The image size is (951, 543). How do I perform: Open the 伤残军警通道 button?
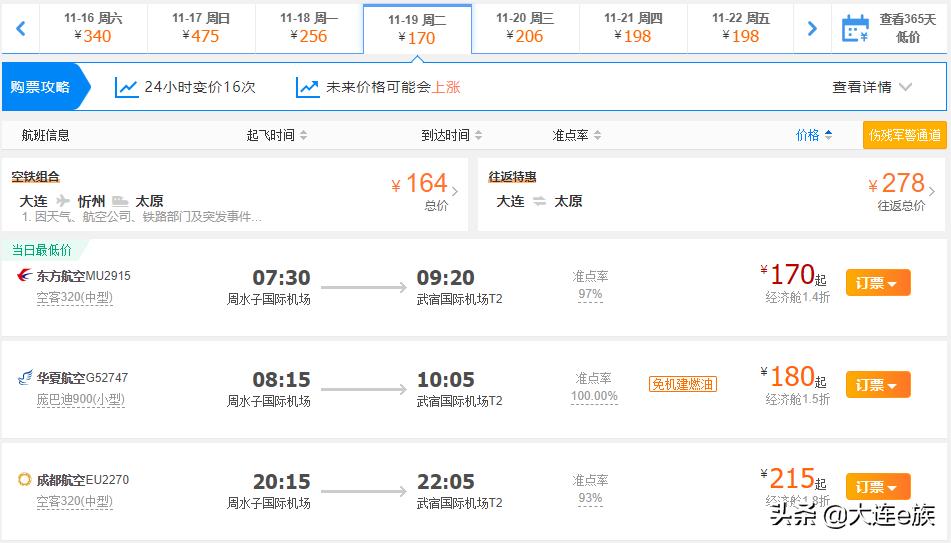coord(904,135)
